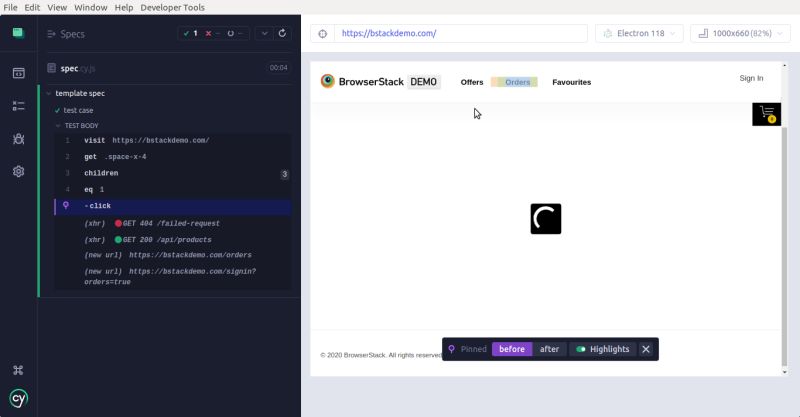Click the bstackdemo.com URL in the address bar
Viewport: 800px width, 417px height.
pyautogui.click(x=389, y=33)
